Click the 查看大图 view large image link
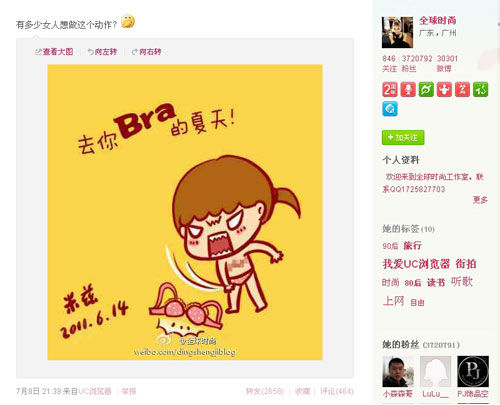500x405 pixels. point(54,52)
